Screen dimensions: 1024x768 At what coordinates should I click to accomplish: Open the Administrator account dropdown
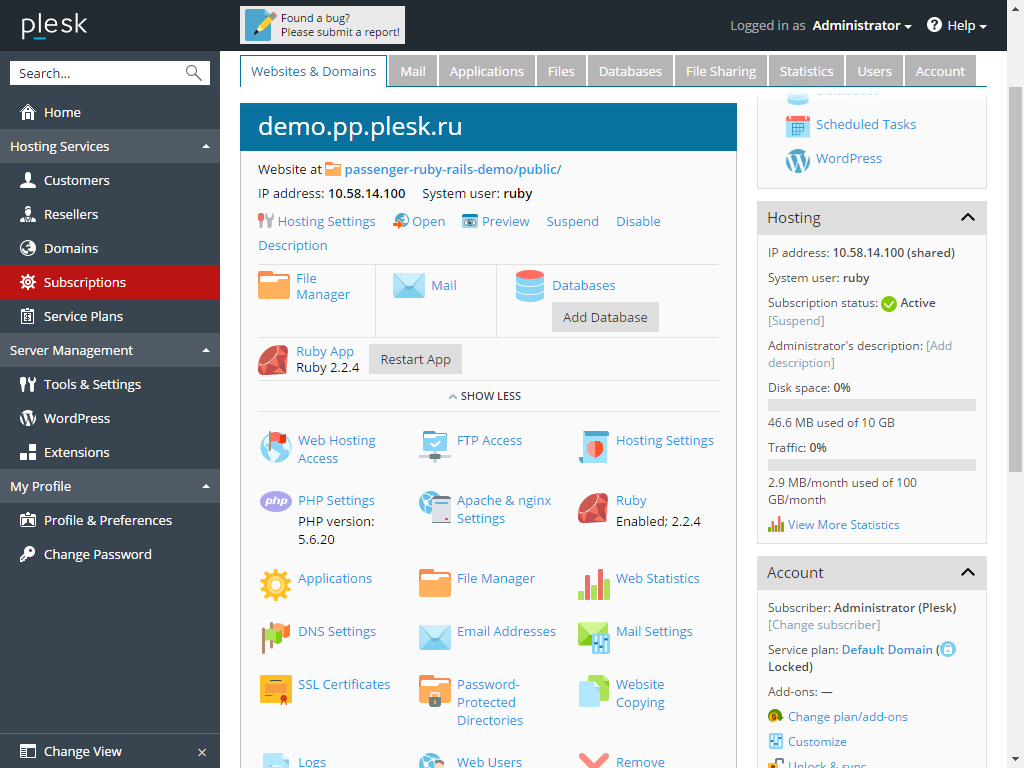(861, 26)
